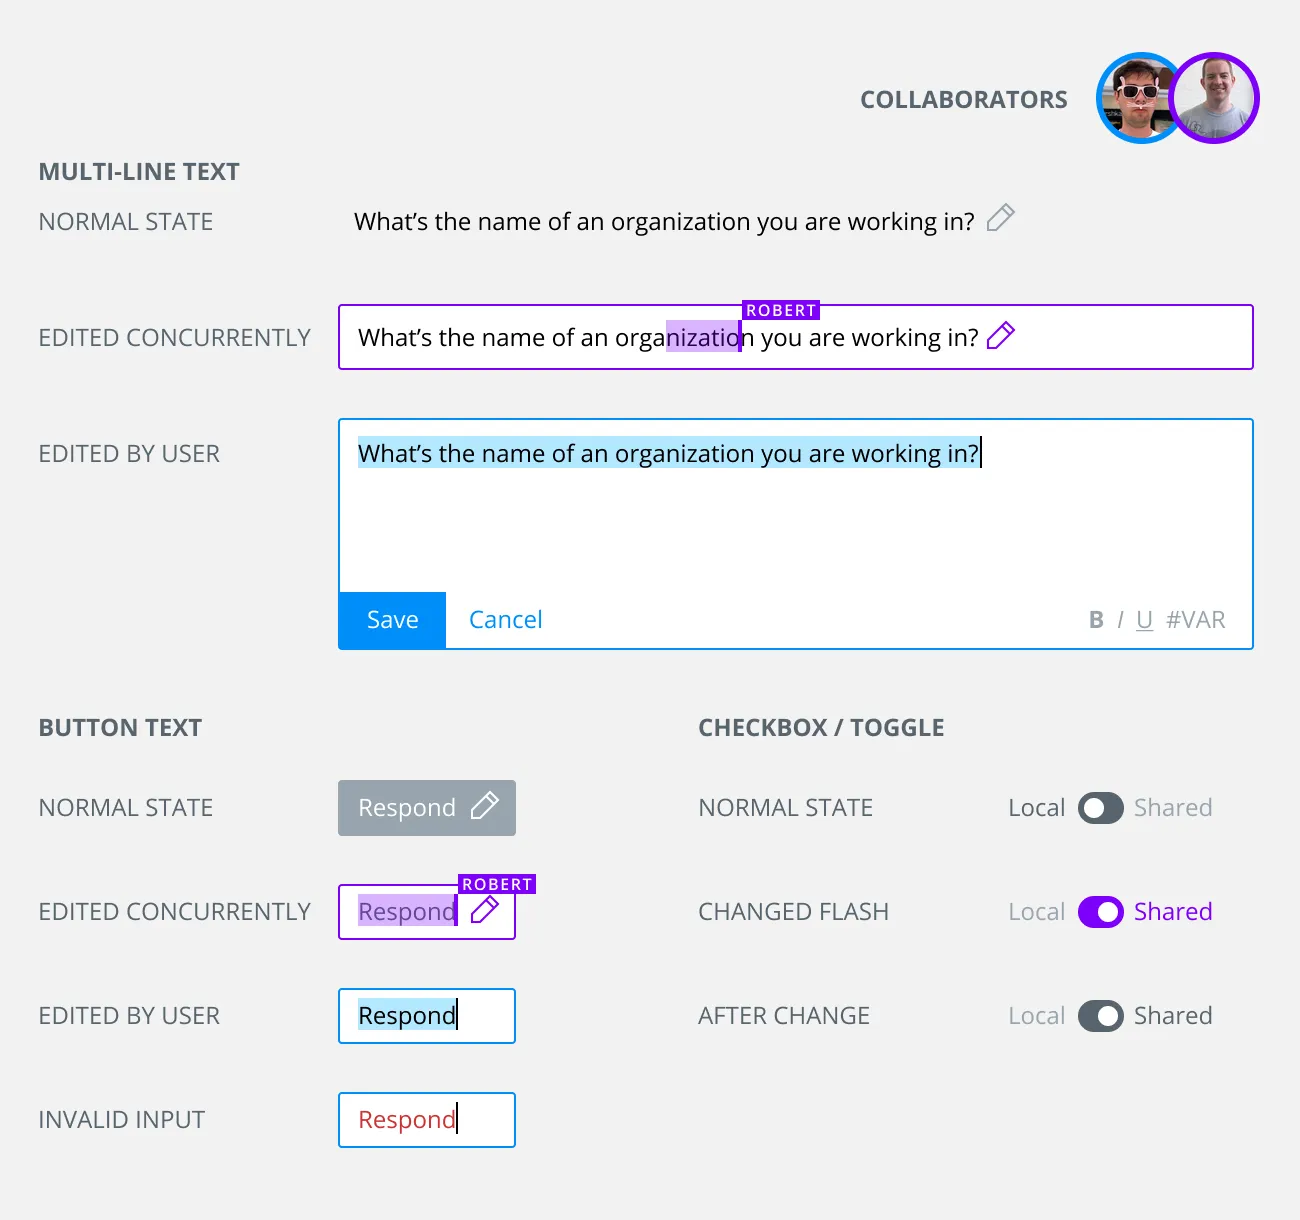Click the ROBERT tag above the question

(781, 310)
